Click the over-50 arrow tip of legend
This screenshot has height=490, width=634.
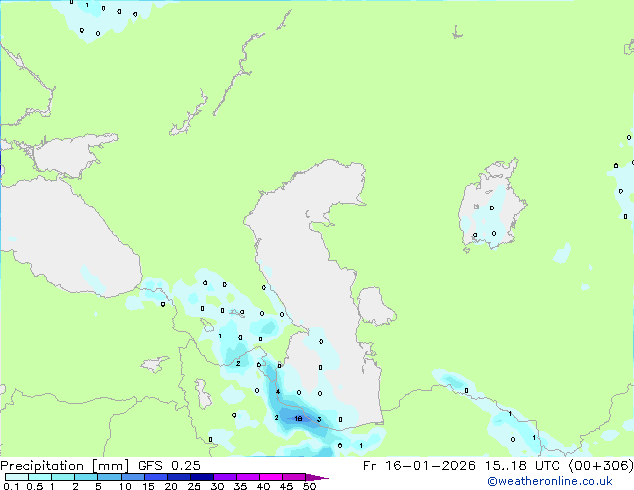[x=317, y=477]
